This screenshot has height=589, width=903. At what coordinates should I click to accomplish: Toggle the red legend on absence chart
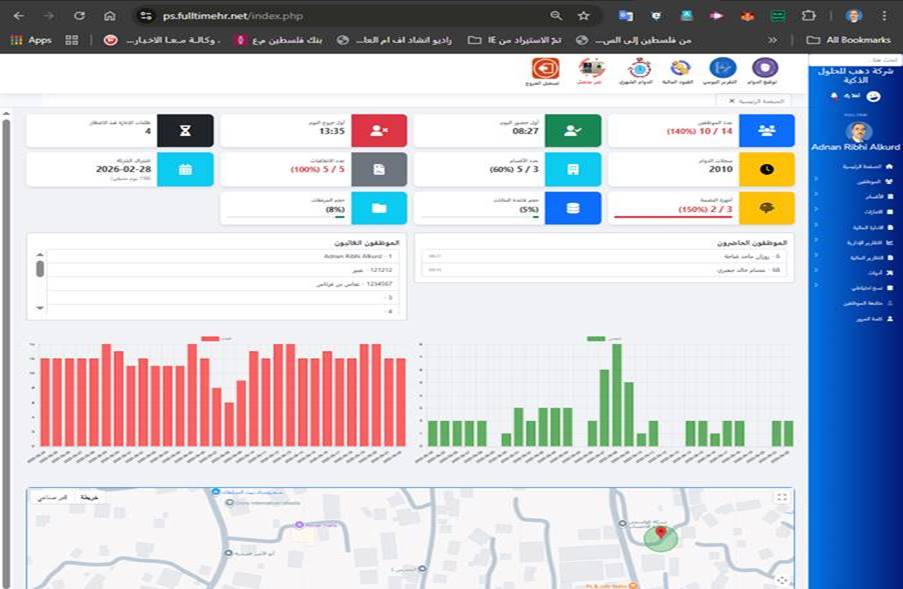point(210,339)
